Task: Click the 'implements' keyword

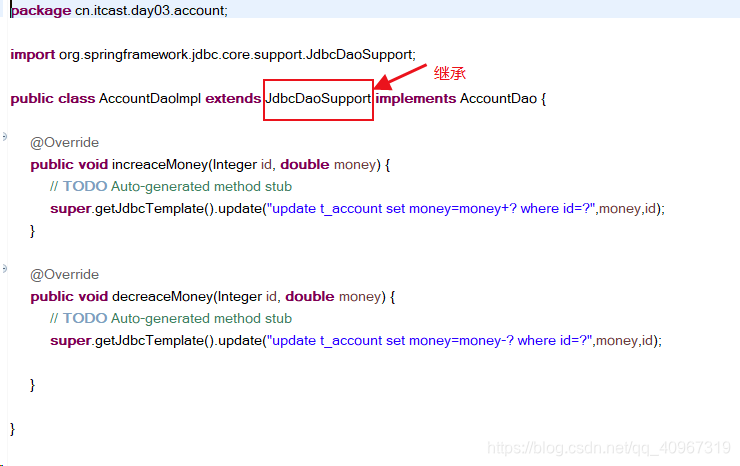Action: tap(415, 98)
